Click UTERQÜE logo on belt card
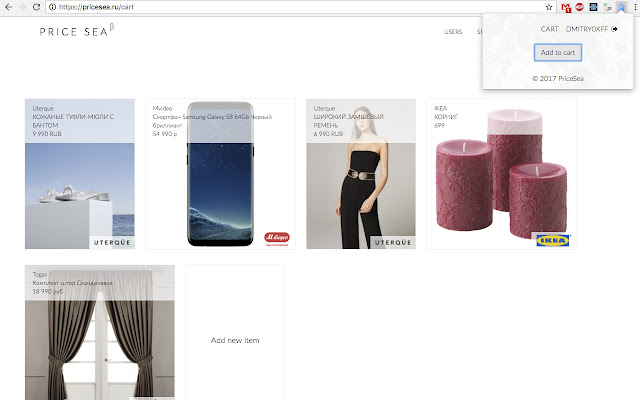The height and width of the screenshot is (400, 640). click(393, 242)
